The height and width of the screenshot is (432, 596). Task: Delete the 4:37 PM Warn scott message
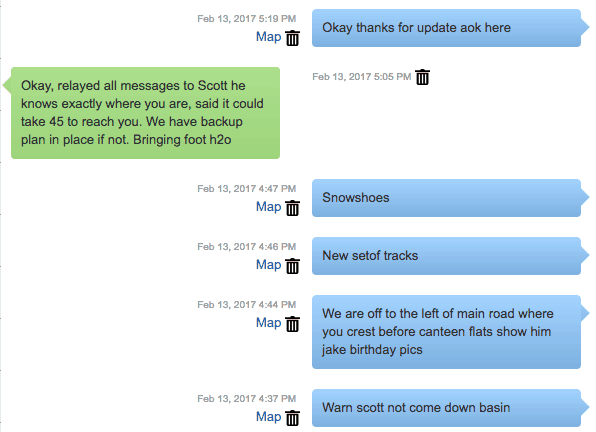click(292, 418)
